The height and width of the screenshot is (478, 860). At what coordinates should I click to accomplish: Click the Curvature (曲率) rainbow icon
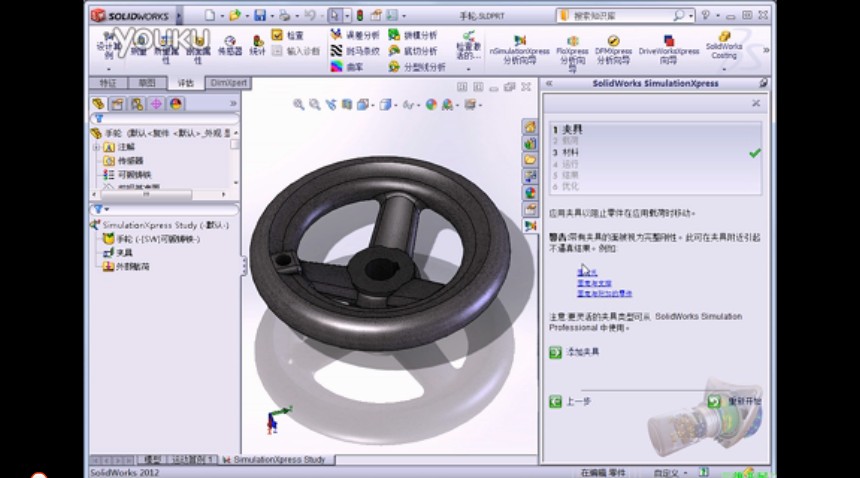tap(336, 67)
